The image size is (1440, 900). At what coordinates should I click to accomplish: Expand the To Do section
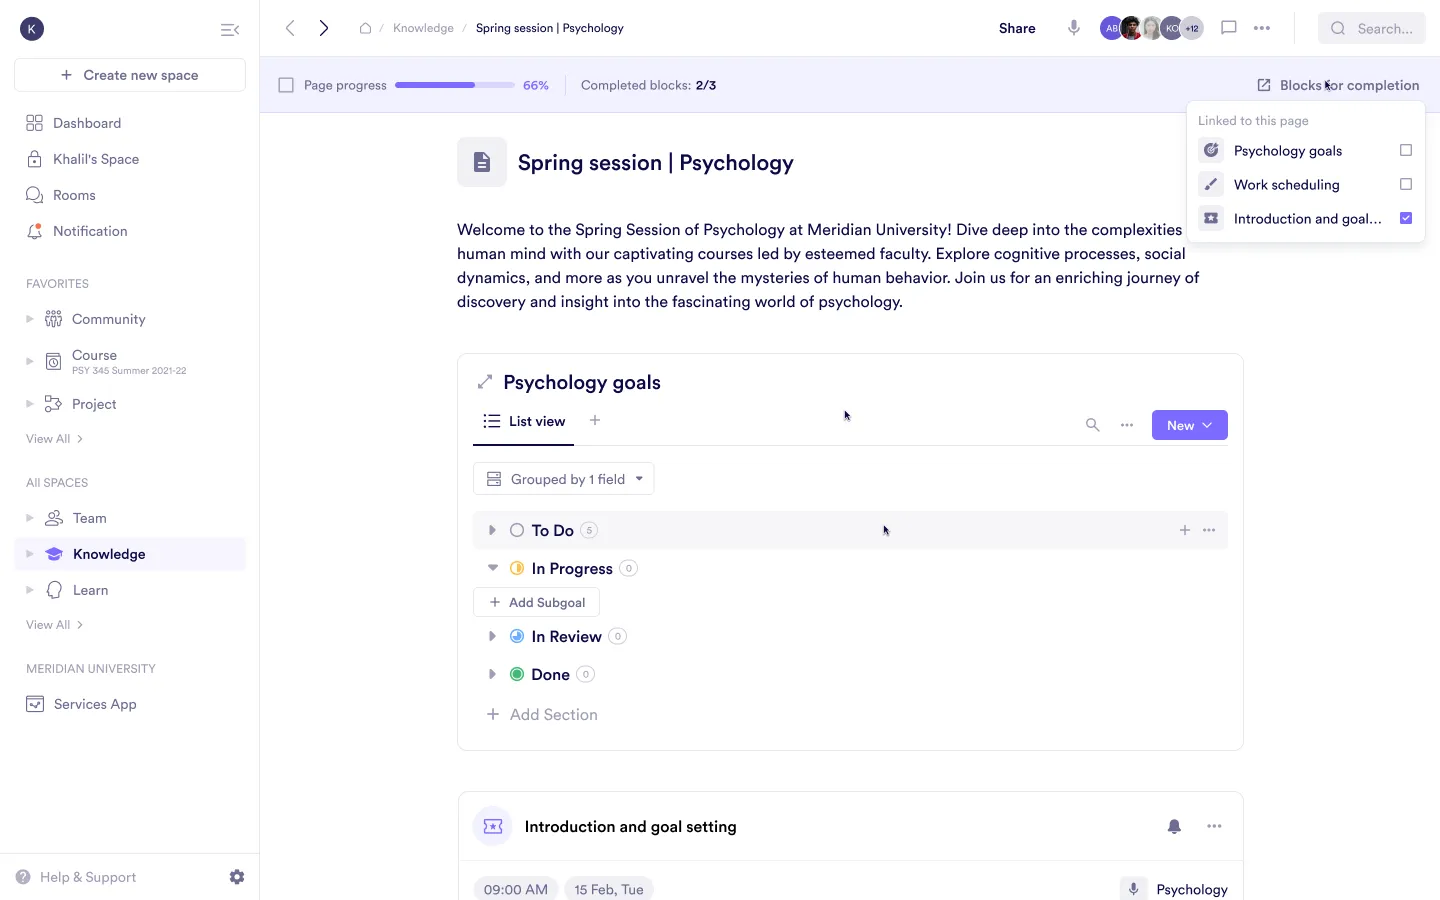492,530
